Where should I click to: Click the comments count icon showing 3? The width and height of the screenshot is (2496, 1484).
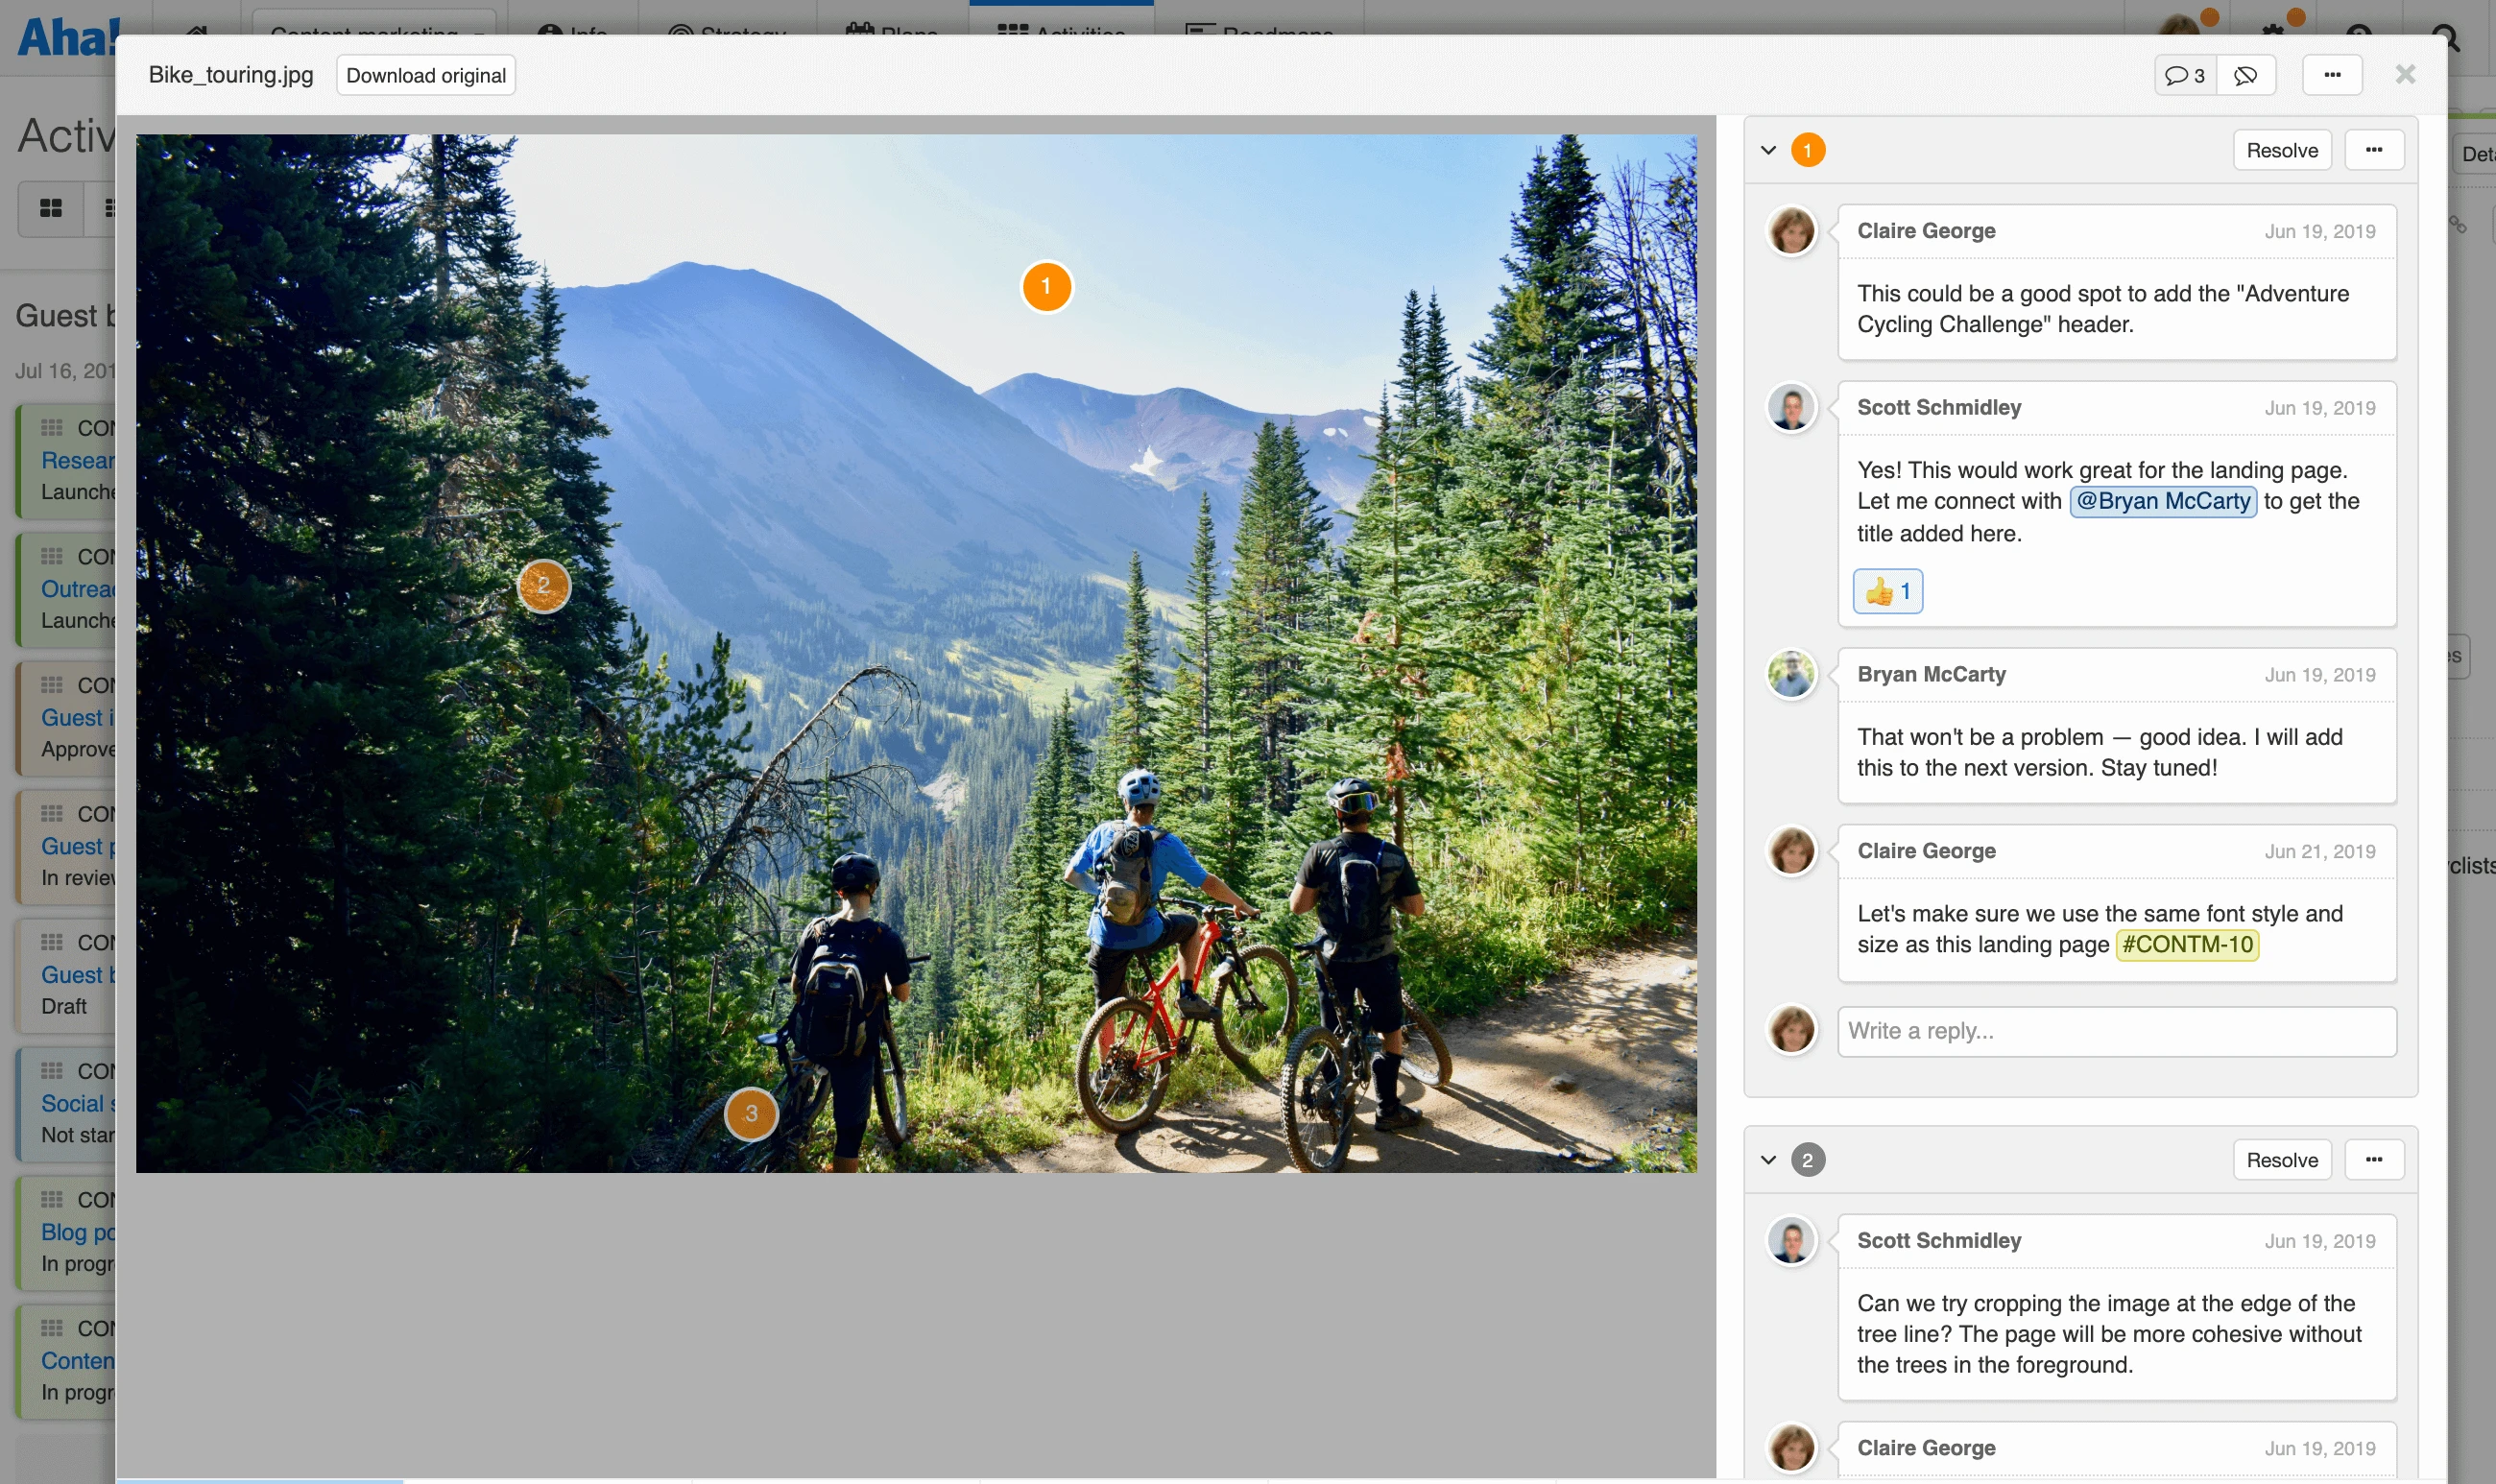(x=2185, y=75)
